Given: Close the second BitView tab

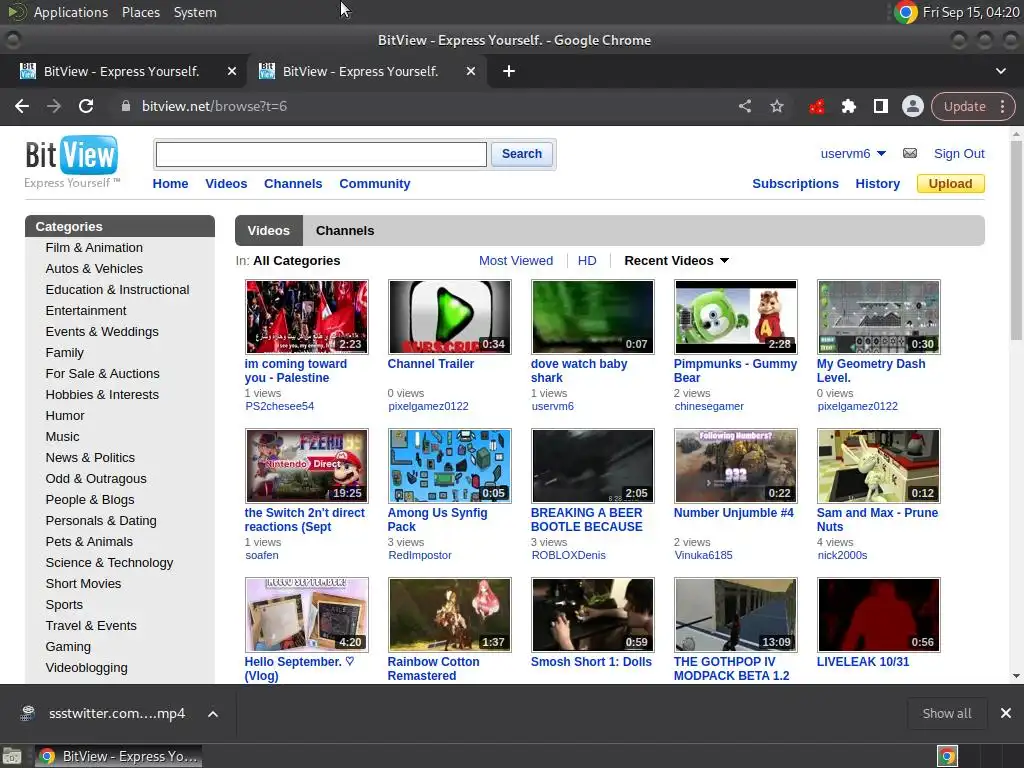Looking at the screenshot, I should click(471, 71).
